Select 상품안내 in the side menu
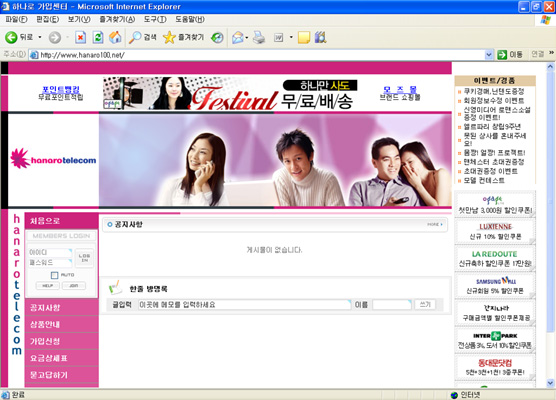The width and height of the screenshot is (556, 400). [x=62, y=324]
